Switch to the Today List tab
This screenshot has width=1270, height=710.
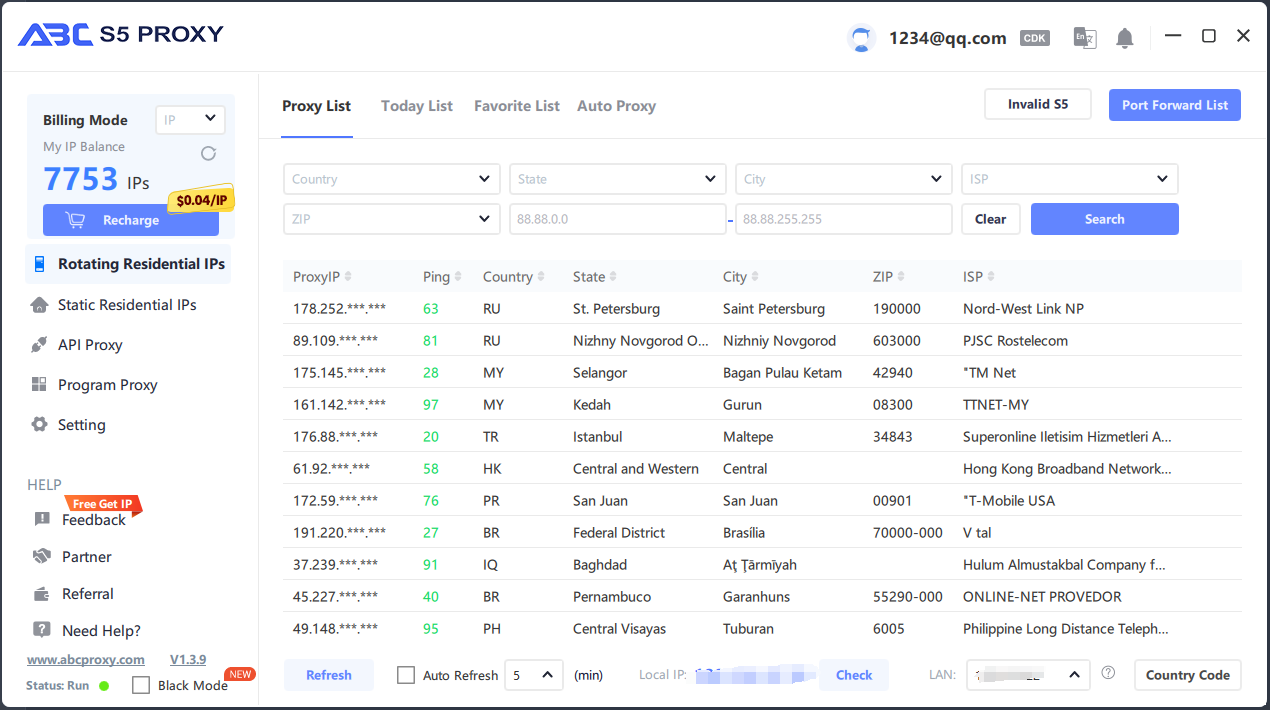(x=416, y=106)
